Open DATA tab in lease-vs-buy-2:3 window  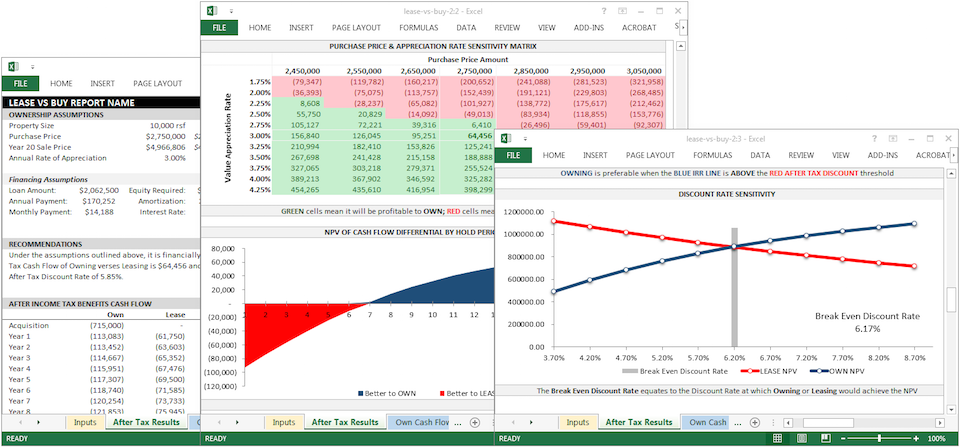pyautogui.click(x=760, y=155)
